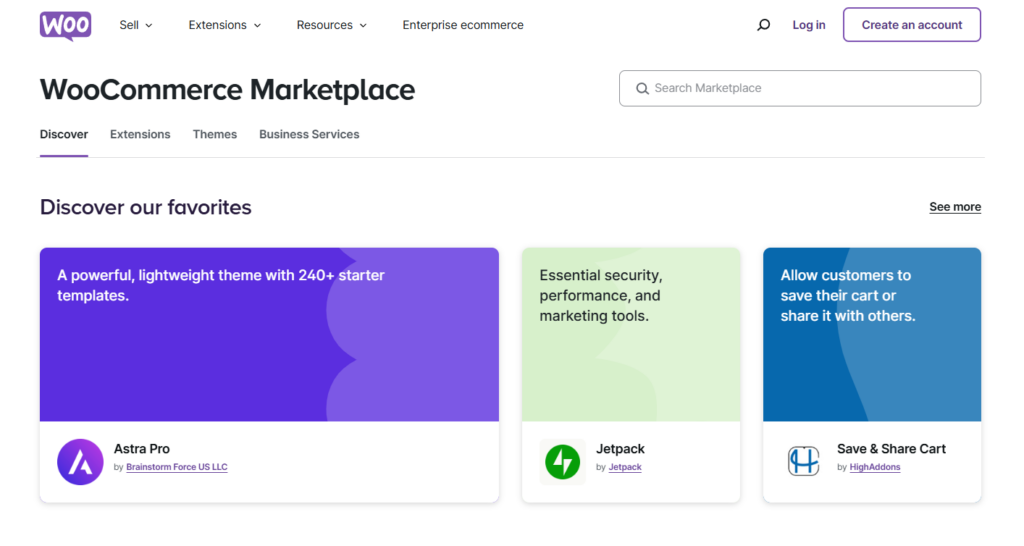Click the magnifier inside Search Marketplace field
Viewport: 1024px width, 546px height.
pos(642,88)
